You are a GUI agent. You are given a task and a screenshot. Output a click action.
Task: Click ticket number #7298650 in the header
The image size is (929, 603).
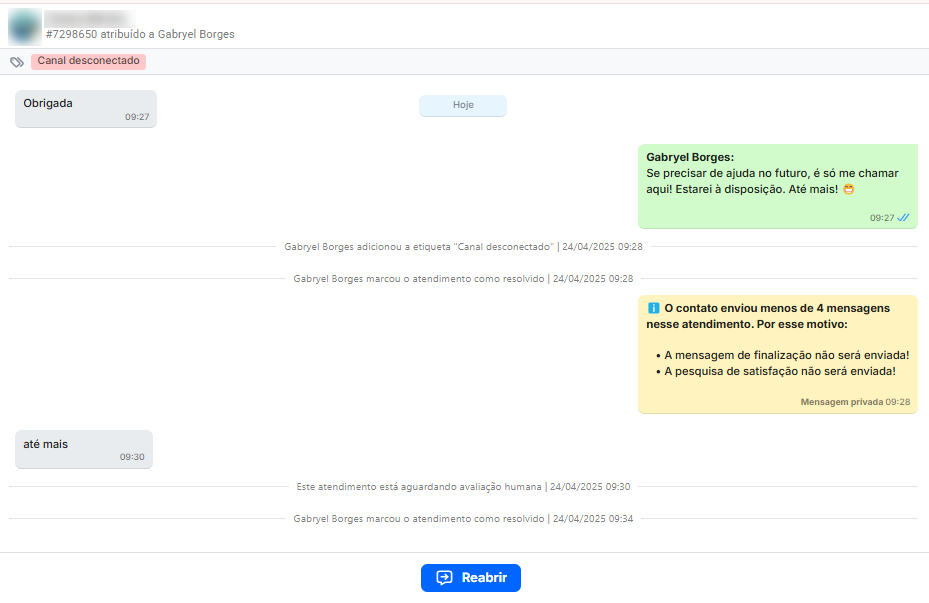coord(71,34)
